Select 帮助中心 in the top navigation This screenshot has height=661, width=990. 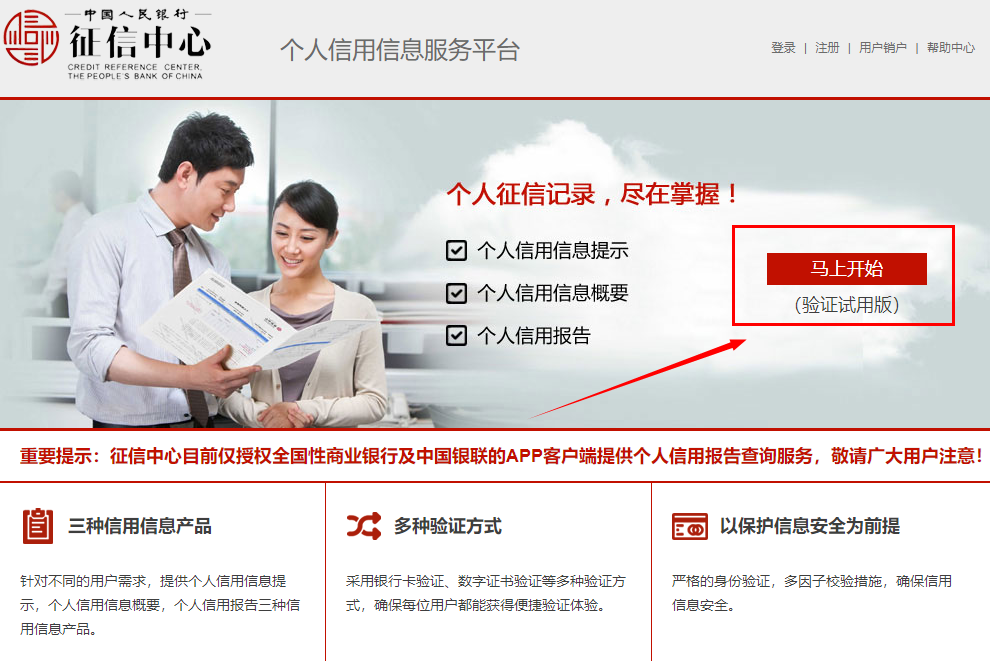tap(951, 48)
